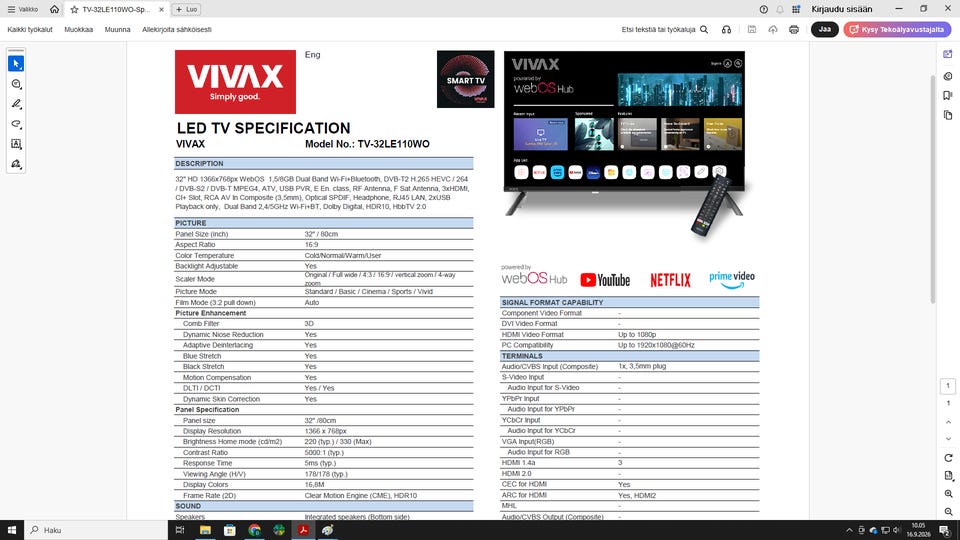Screen dimensions: 960x540
Task: Click the VIVAX red logo image
Action: (235, 82)
